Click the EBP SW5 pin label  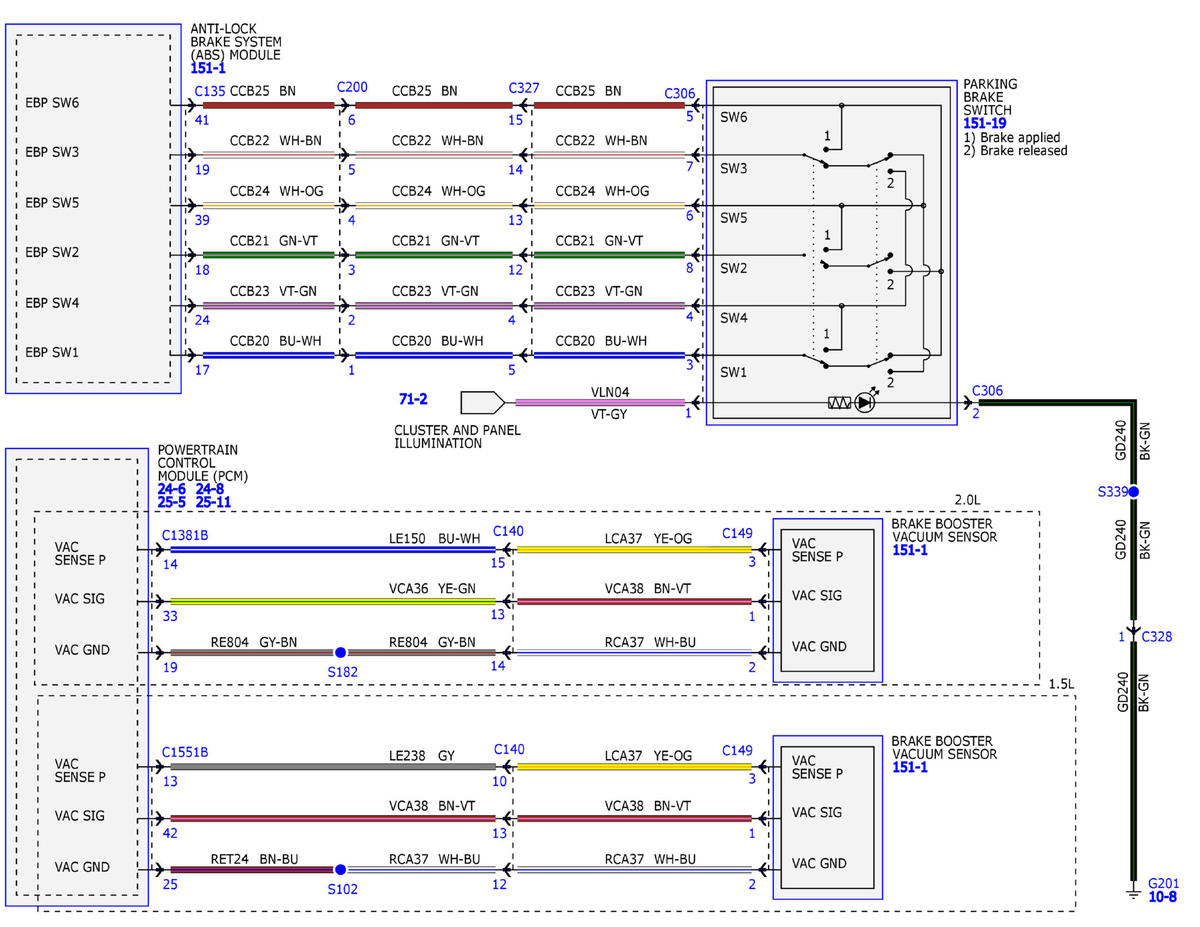tap(53, 203)
